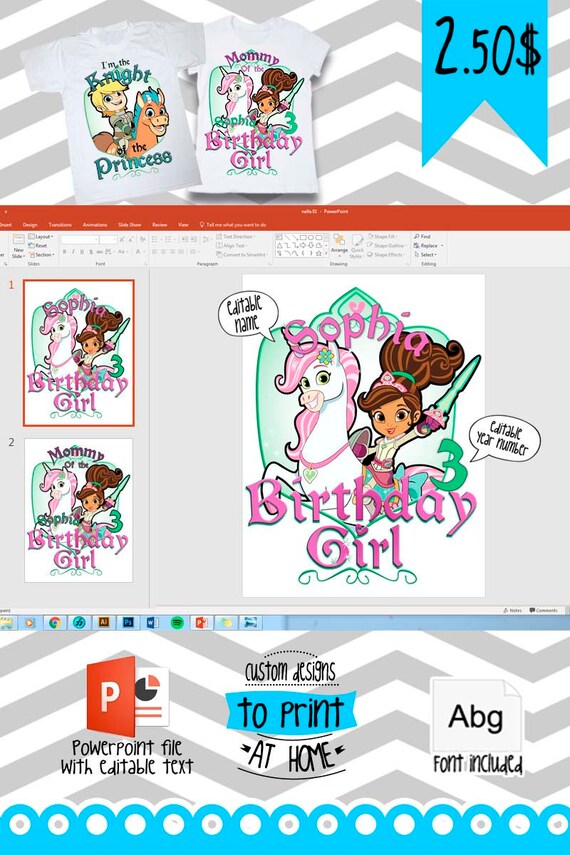Open the Animations tab
The width and height of the screenshot is (570, 855).
click(95, 225)
